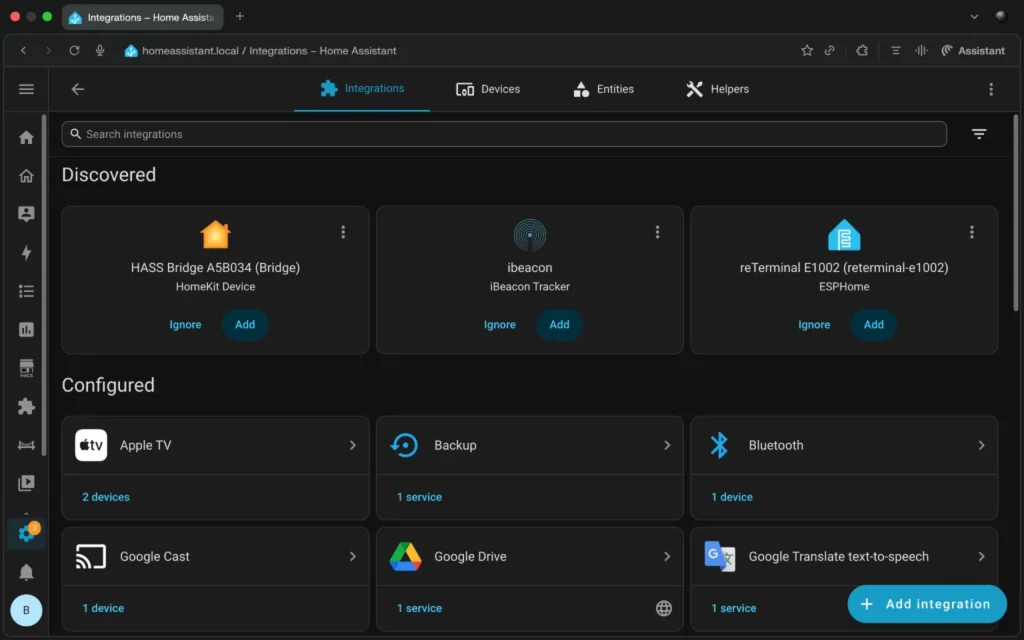Click the Apple TV integration logo
Viewport: 1024px width, 640px height.
(91, 445)
